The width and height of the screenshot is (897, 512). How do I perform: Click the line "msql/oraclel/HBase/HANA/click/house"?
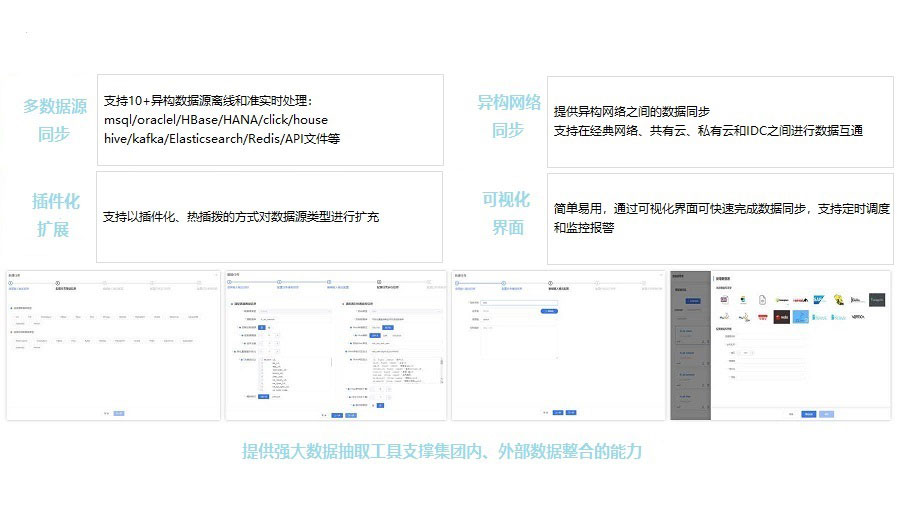coord(216,120)
